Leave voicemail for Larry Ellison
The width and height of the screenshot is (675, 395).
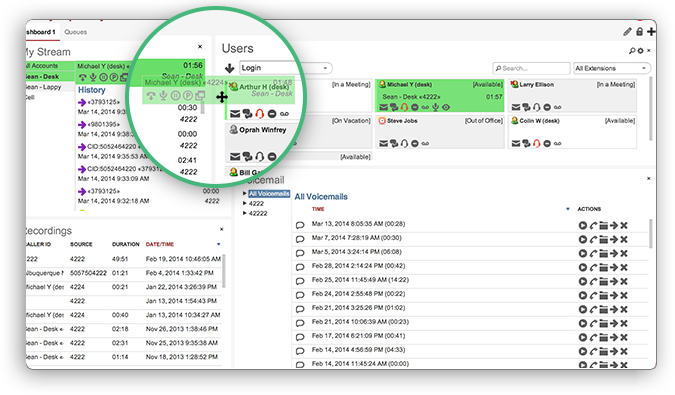[557, 107]
